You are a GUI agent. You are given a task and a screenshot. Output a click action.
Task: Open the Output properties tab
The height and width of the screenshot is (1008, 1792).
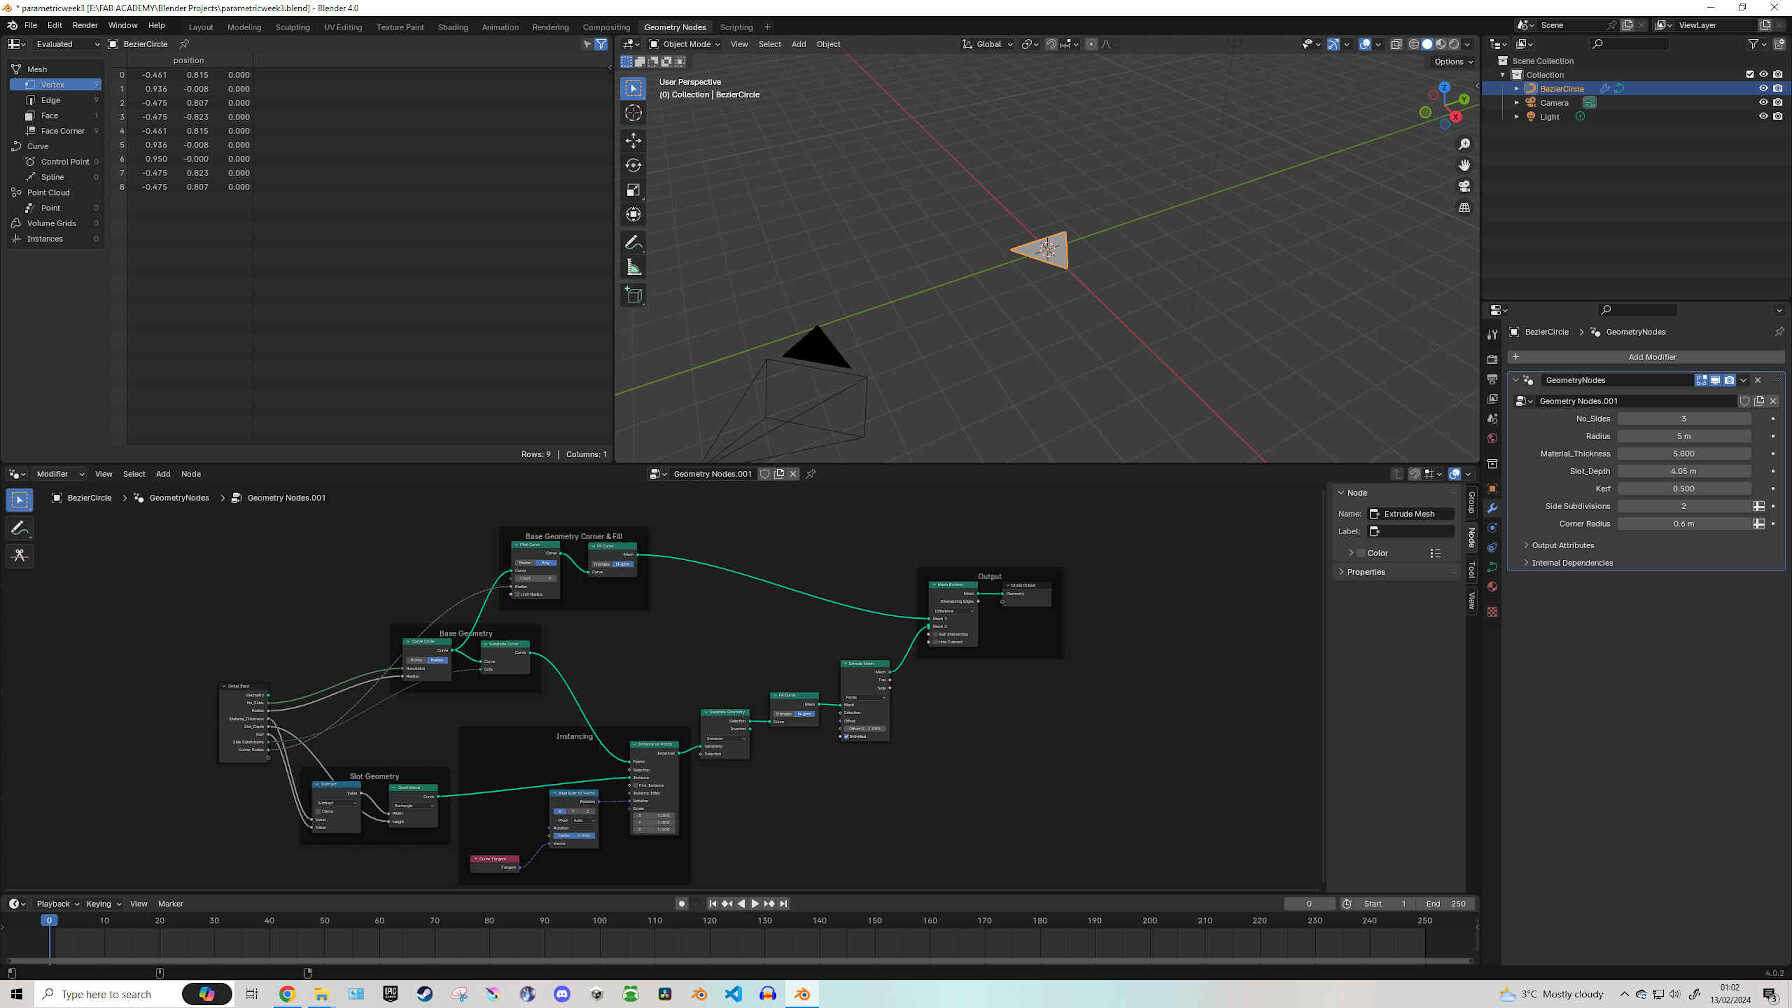pos(1492,379)
